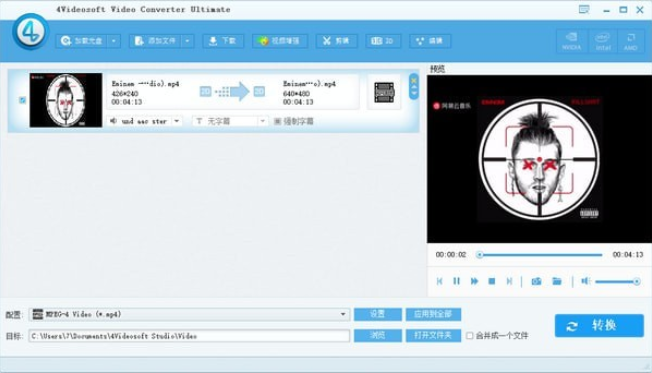Minimize the Video Converter window
The image size is (652, 373).
coord(607,10)
